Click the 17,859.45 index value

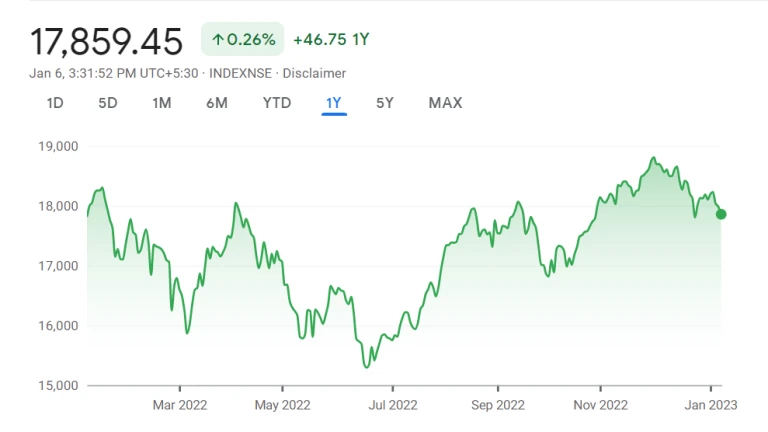click(106, 41)
